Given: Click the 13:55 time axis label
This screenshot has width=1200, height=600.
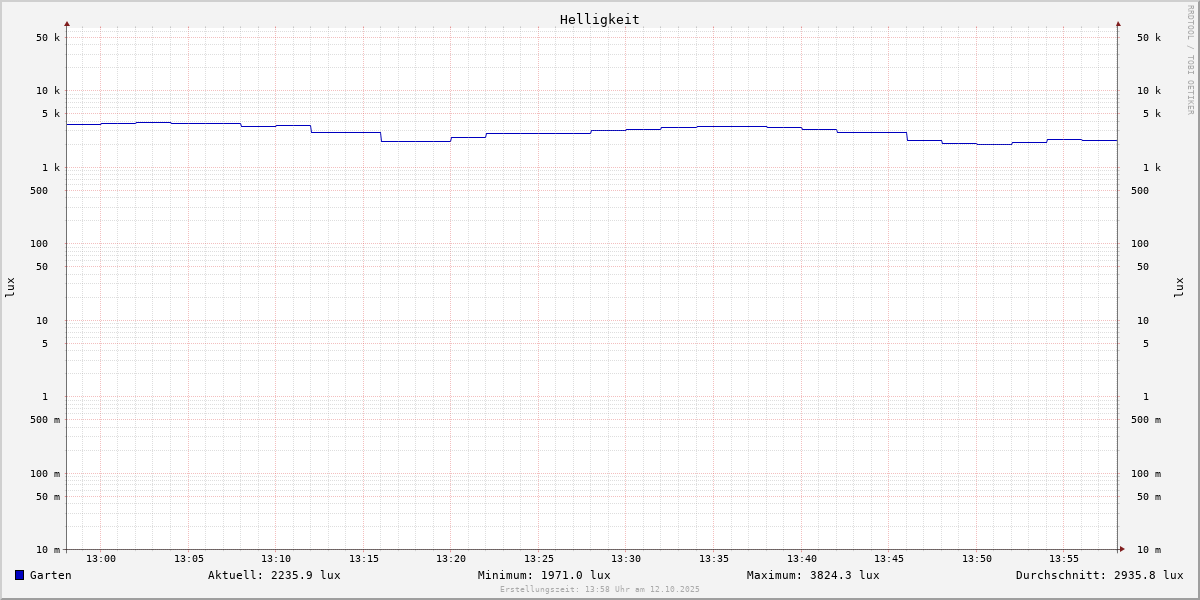Looking at the screenshot, I should pos(1064,559).
